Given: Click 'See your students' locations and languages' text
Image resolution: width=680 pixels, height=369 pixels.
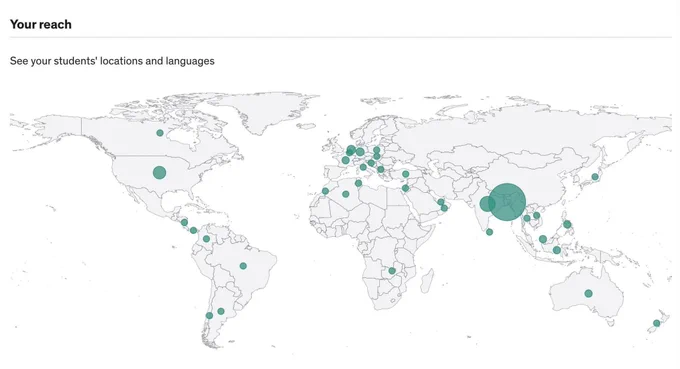Looking at the screenshot, I should coord(112,61).
